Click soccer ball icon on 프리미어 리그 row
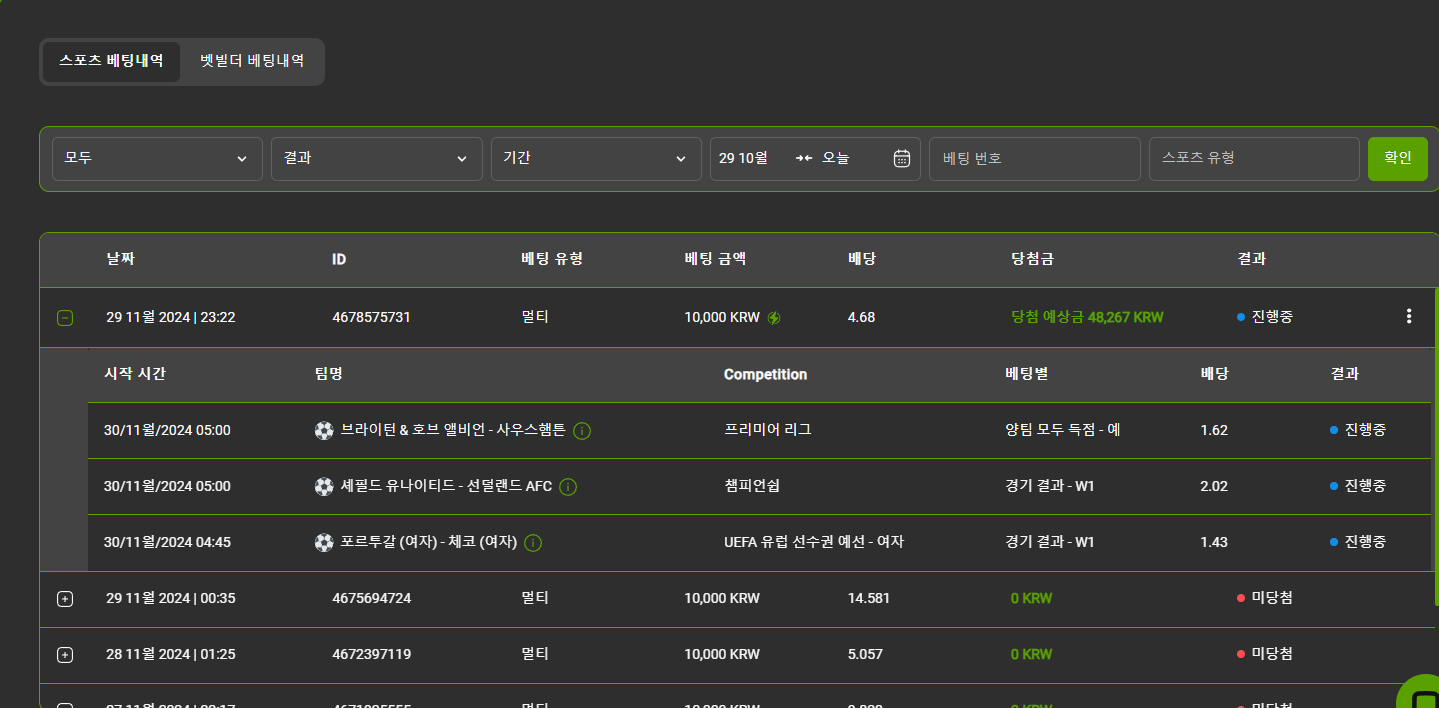 click(323, 431)
